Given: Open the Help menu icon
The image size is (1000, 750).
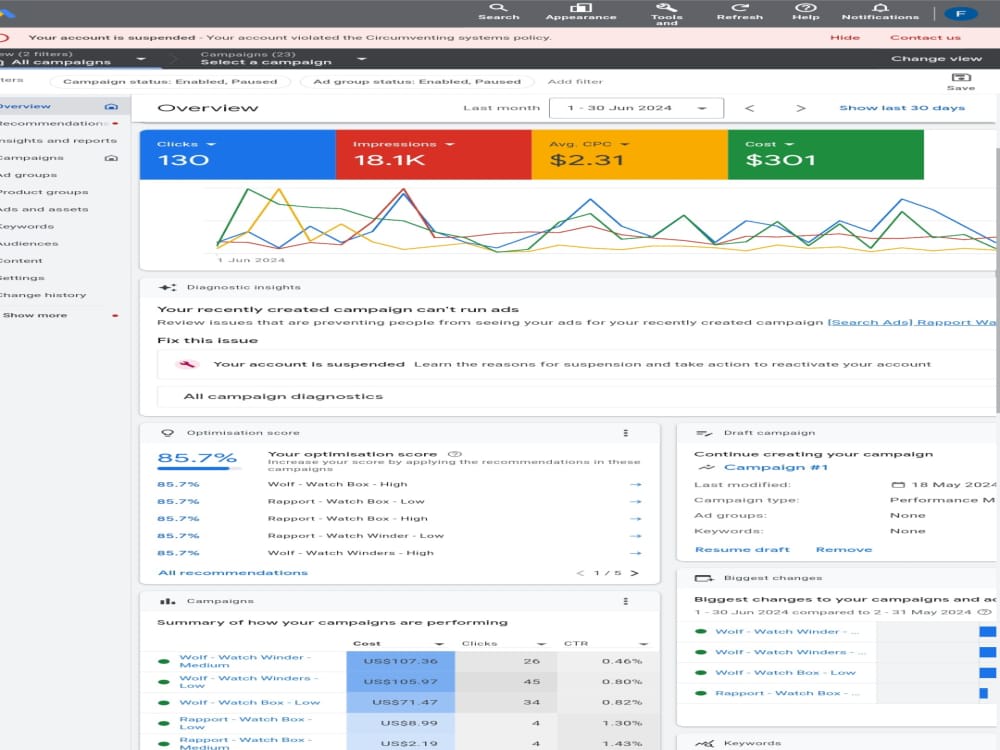Looking at the screenshot, I should click(x=805, y=11).
